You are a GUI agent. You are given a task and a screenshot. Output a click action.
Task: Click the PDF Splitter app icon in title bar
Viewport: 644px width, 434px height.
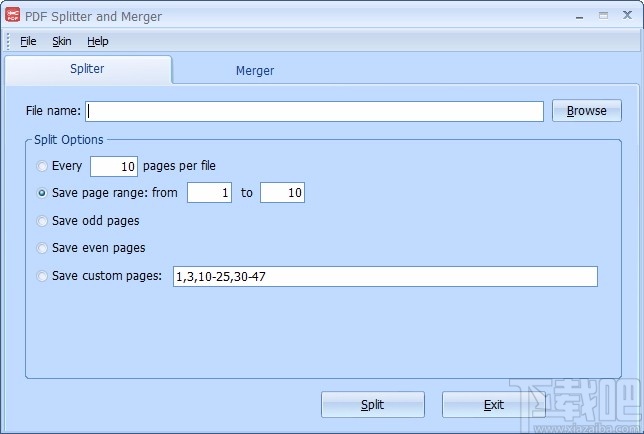(12, 15)
